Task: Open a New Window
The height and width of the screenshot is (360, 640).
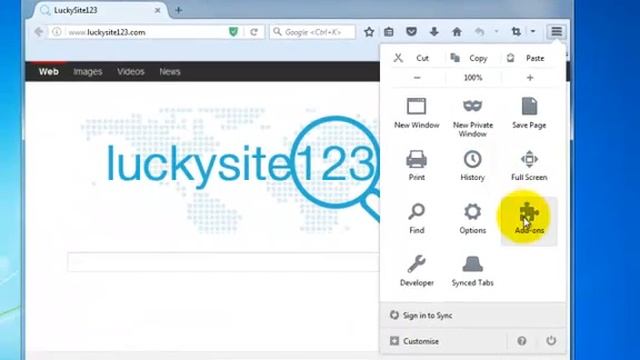Action: (x=417, y=113)
